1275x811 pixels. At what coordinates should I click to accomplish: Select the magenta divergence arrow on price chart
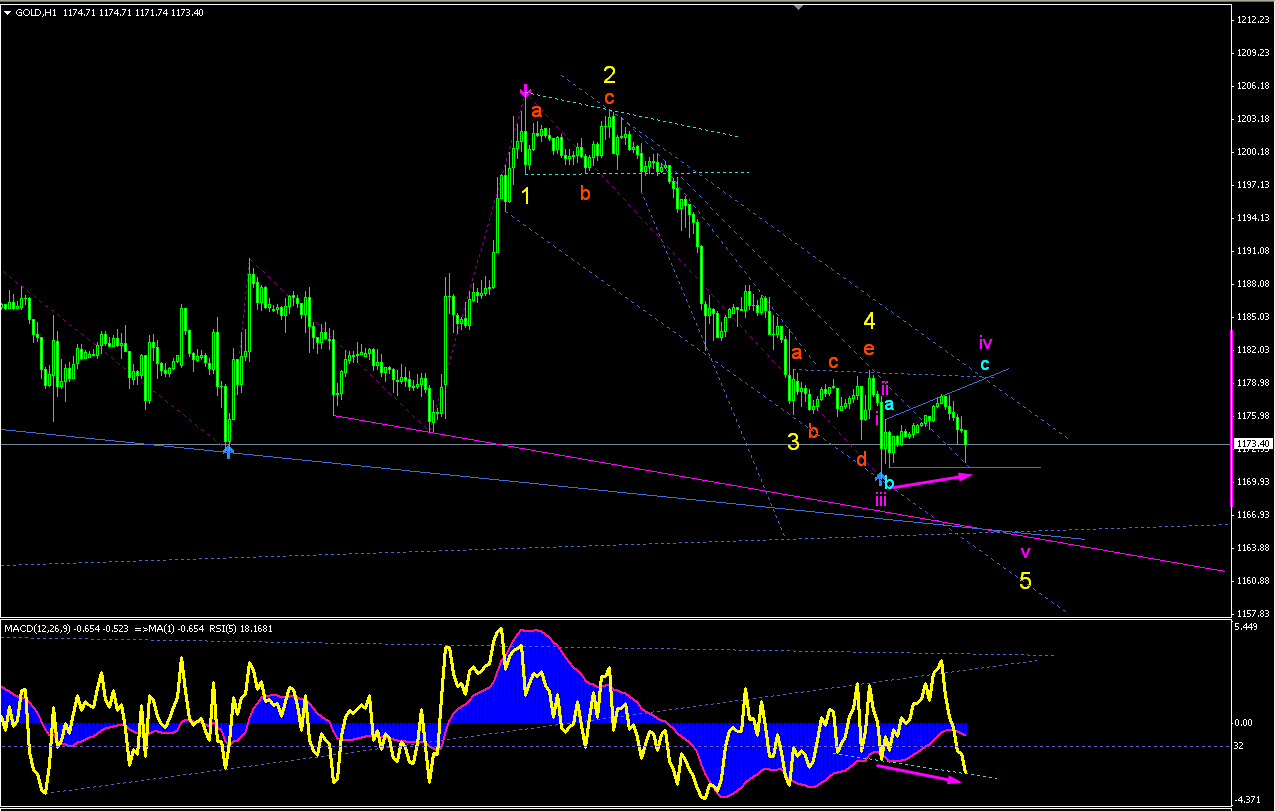coord(932,481)
